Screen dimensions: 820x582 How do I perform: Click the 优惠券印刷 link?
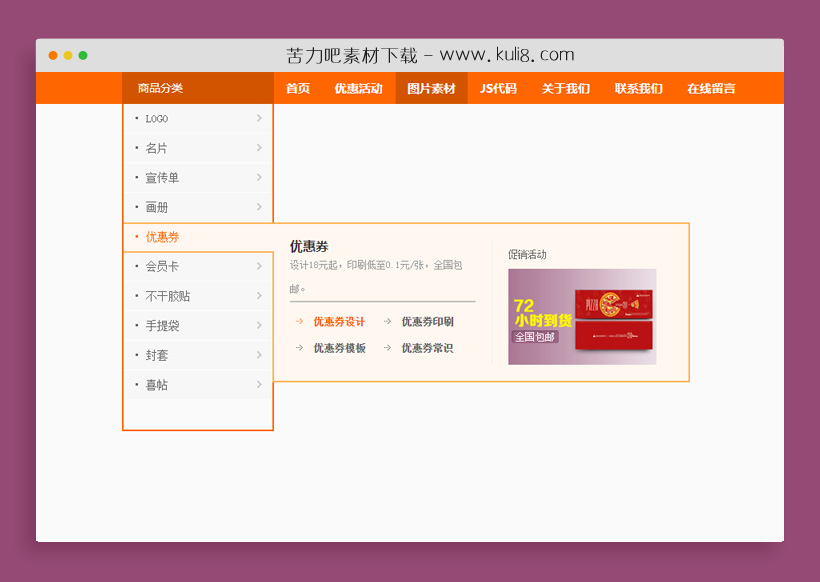(x=426, y=321)
